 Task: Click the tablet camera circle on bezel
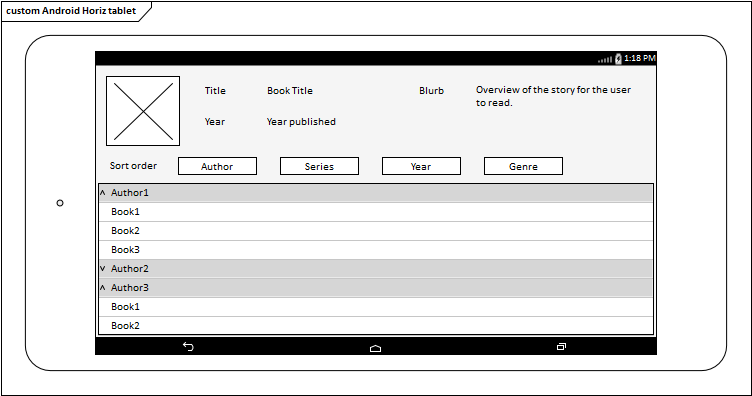point(60,203)
